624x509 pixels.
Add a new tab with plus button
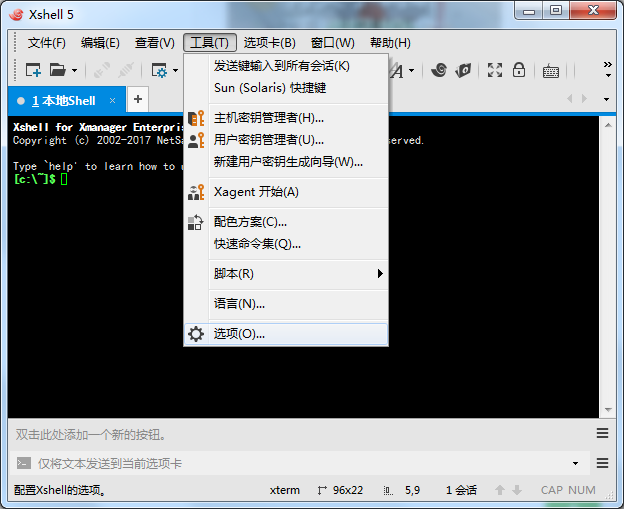[138, 99]
